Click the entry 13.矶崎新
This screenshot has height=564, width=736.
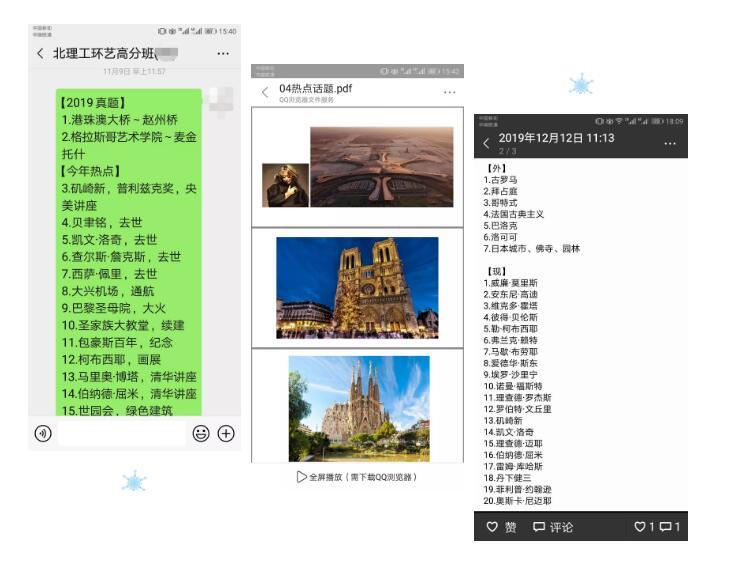(x=503, y=420)
